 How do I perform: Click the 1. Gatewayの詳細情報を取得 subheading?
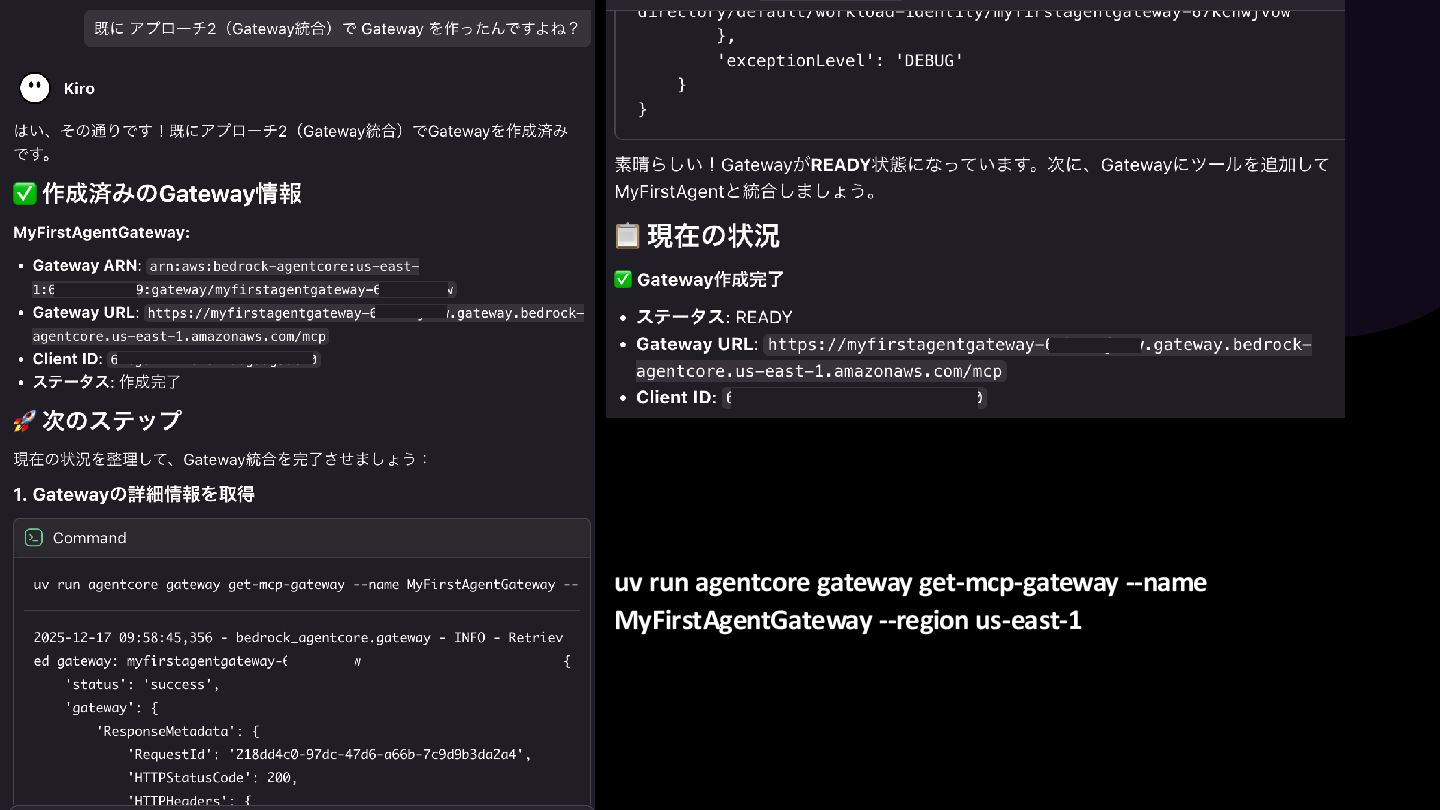(x=134, y=494)
